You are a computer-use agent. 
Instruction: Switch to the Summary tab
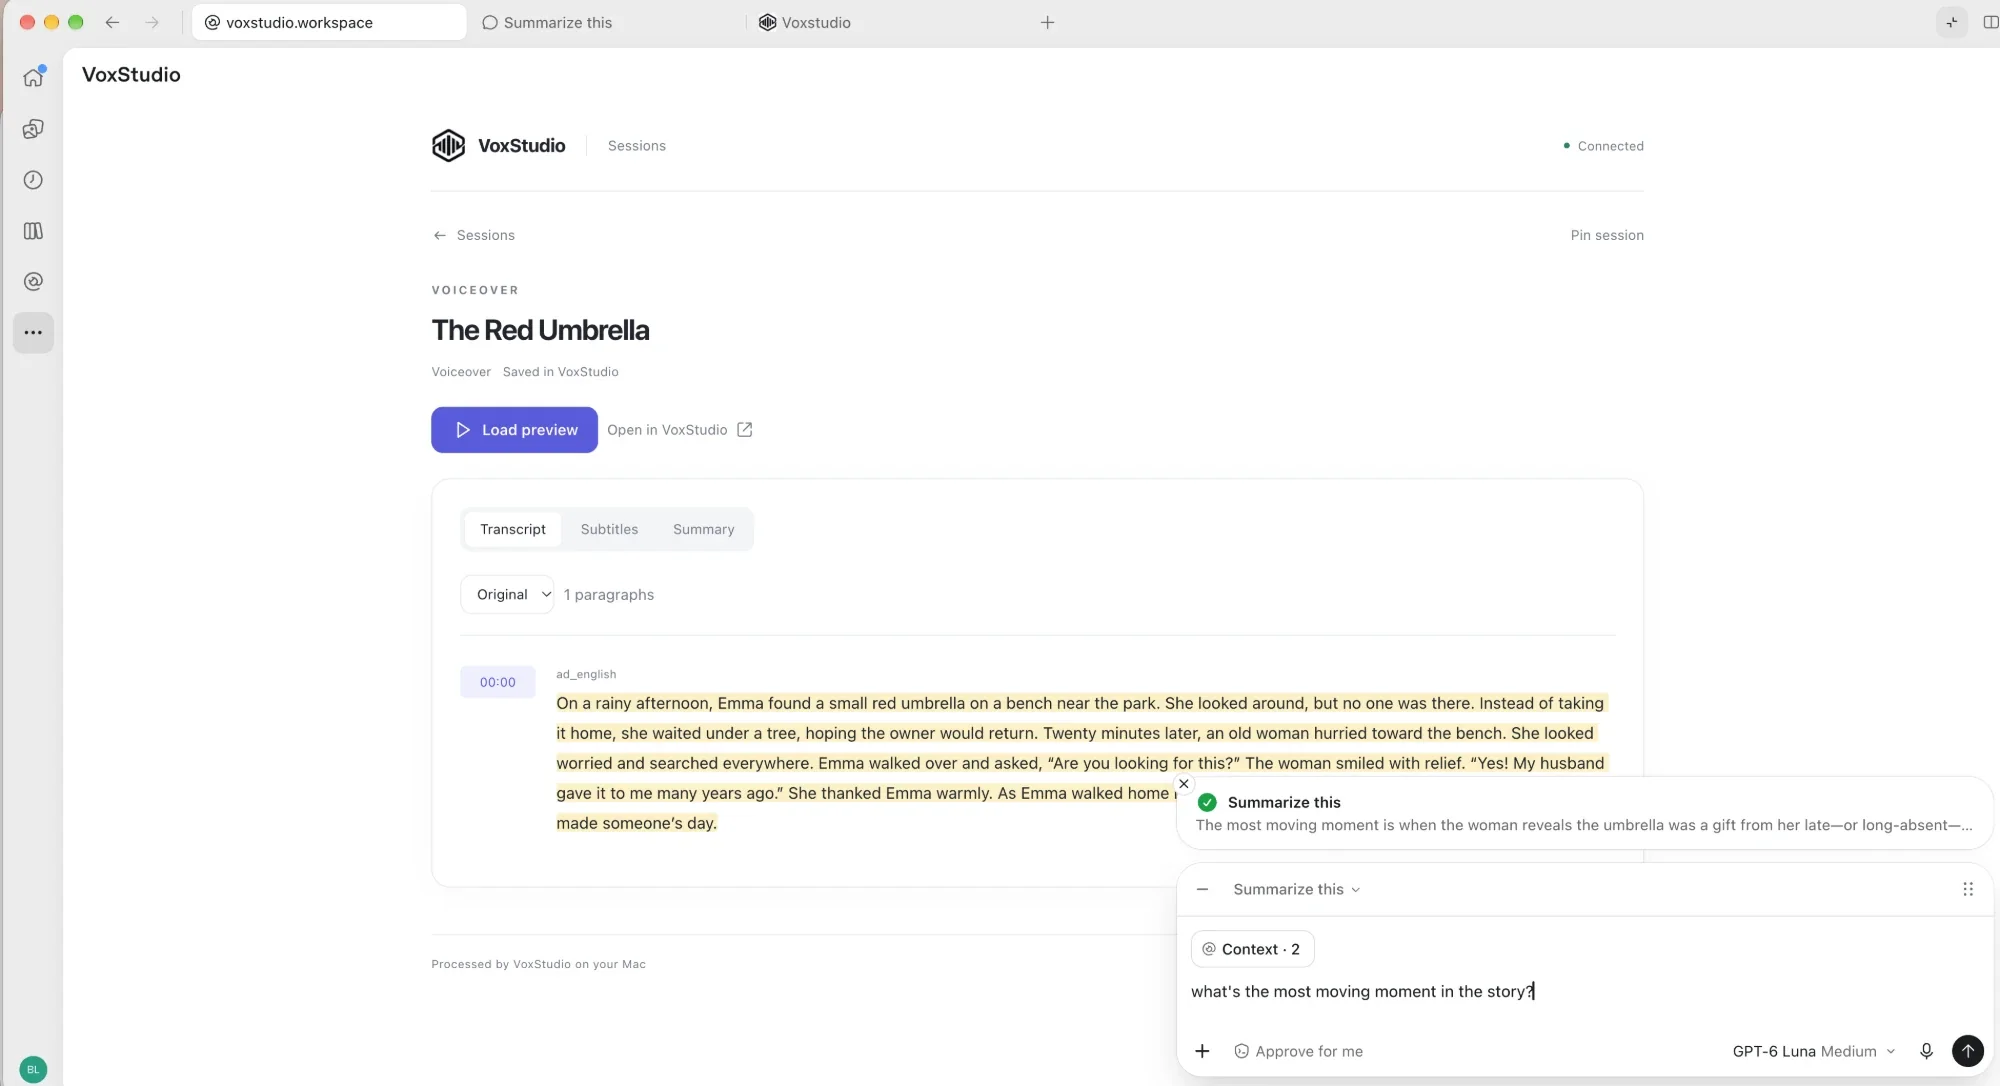[x=703, y=529]
